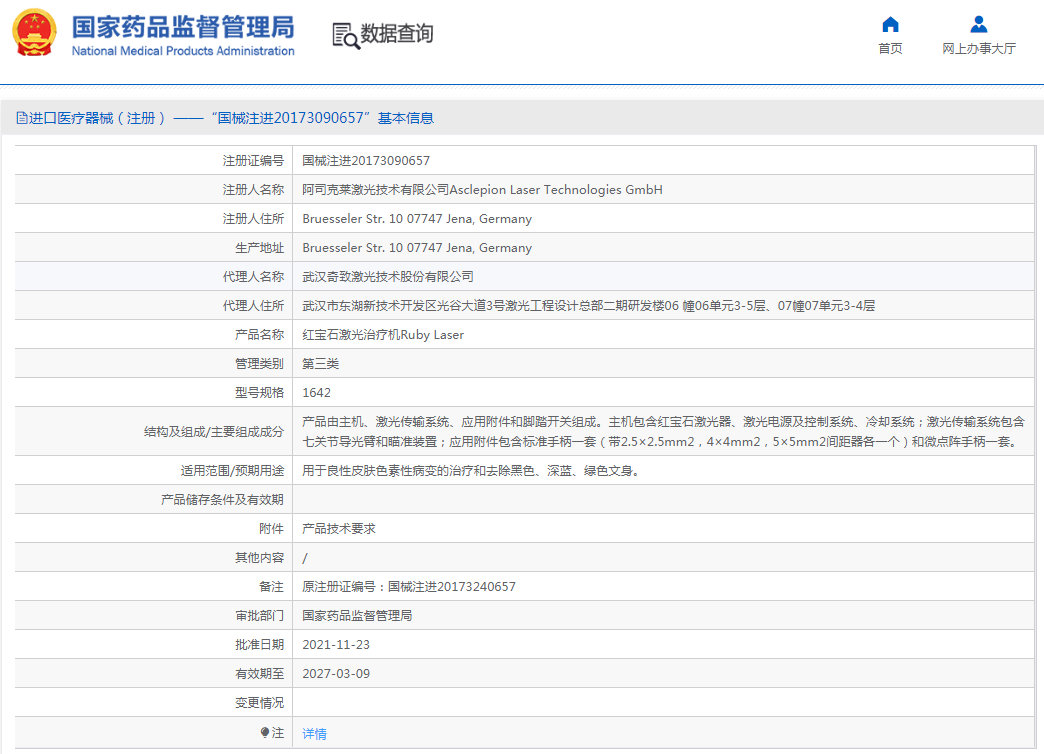
Task: Click approval date 2021-11-23
Action: 336,645
